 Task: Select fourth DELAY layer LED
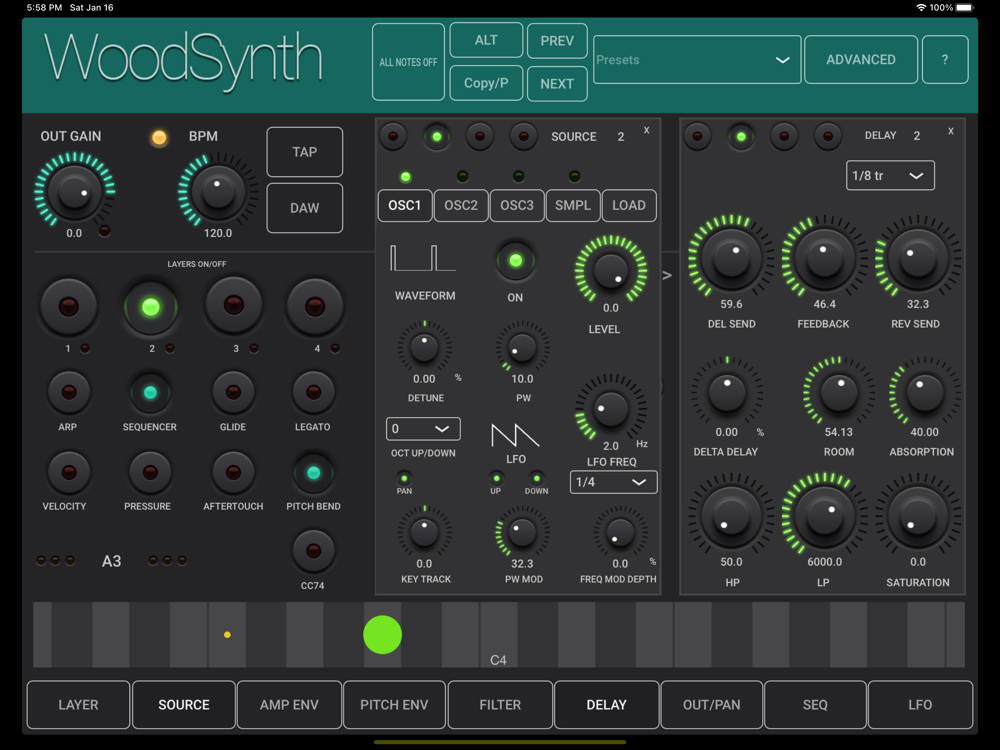[828, 136]
